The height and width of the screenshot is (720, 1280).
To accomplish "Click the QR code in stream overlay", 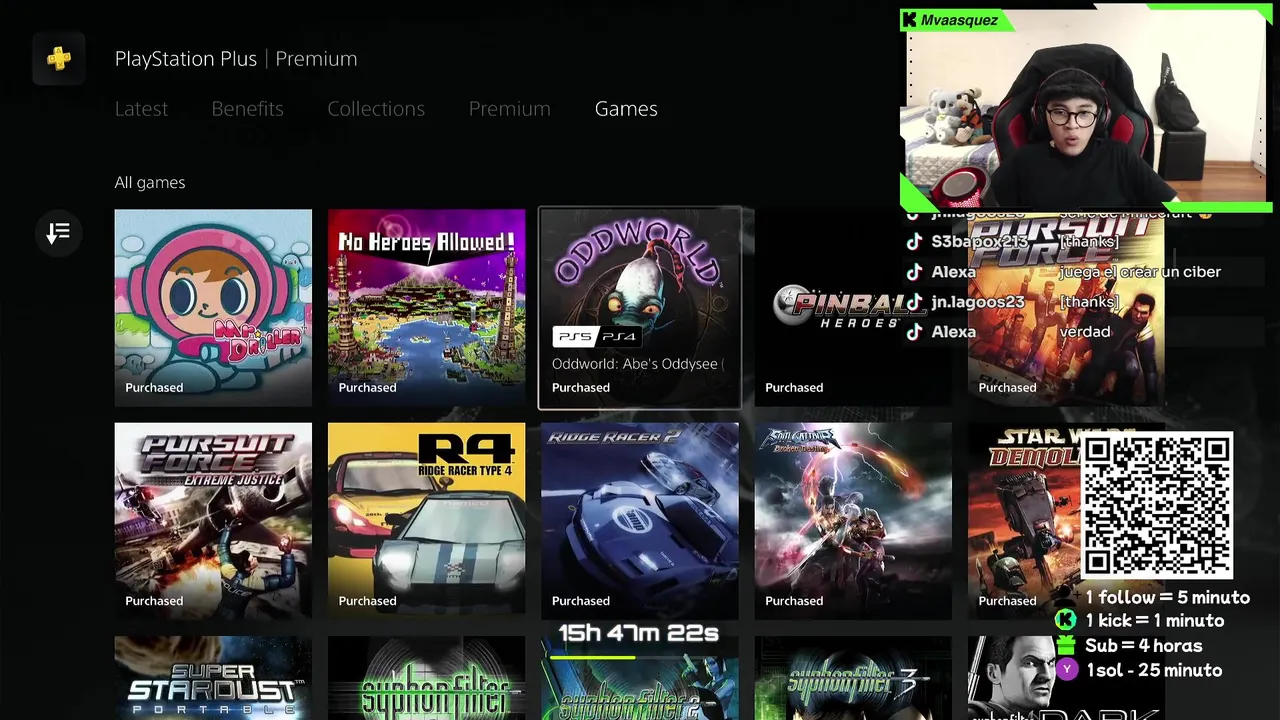I will pos(1157,505).
